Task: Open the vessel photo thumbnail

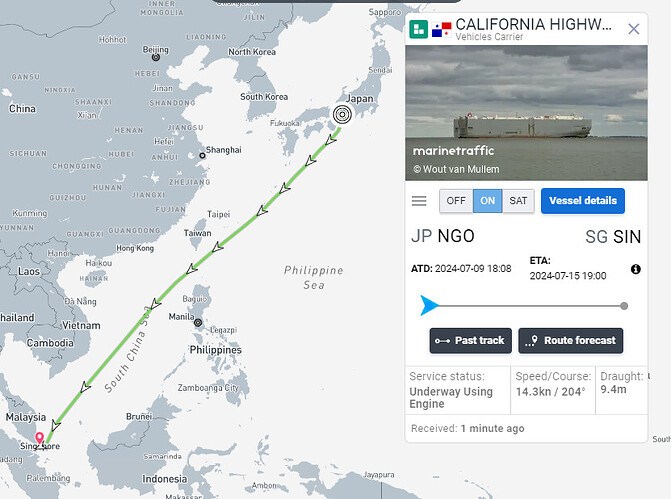Action: 526,113
